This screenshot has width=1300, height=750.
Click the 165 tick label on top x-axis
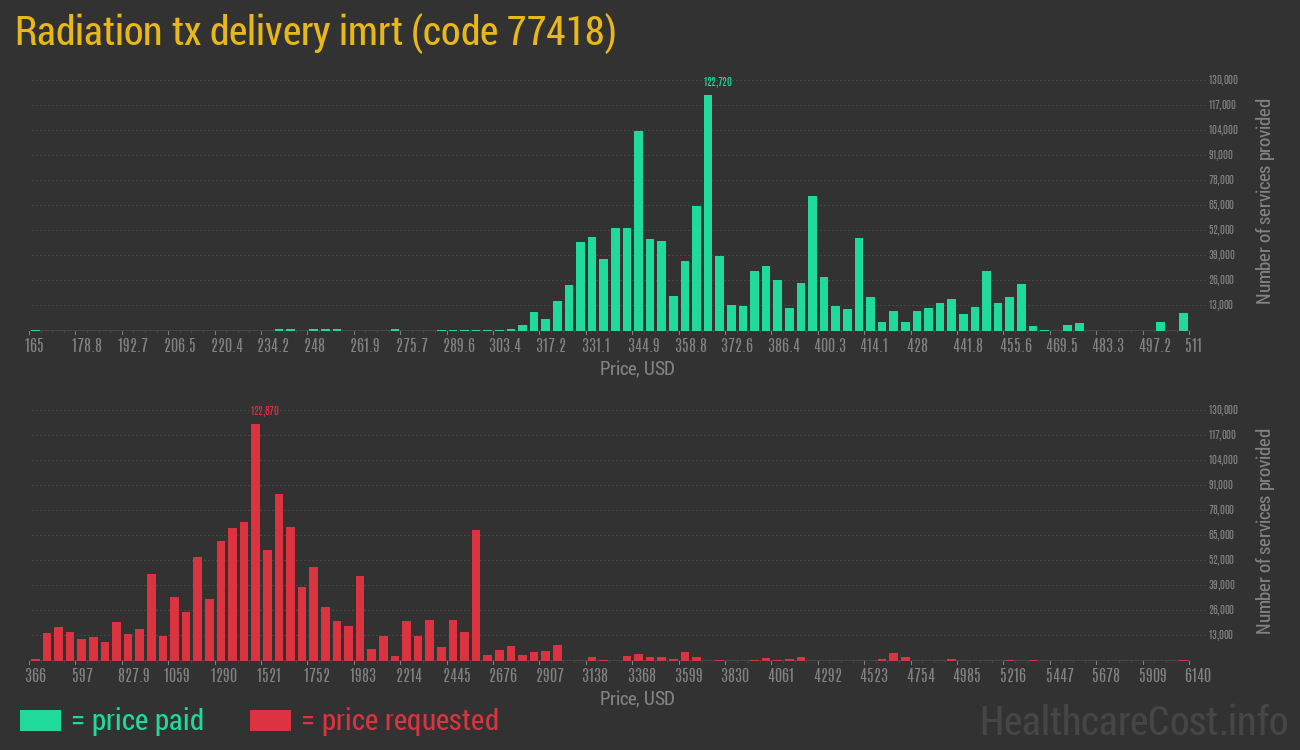tap(35, 345)
